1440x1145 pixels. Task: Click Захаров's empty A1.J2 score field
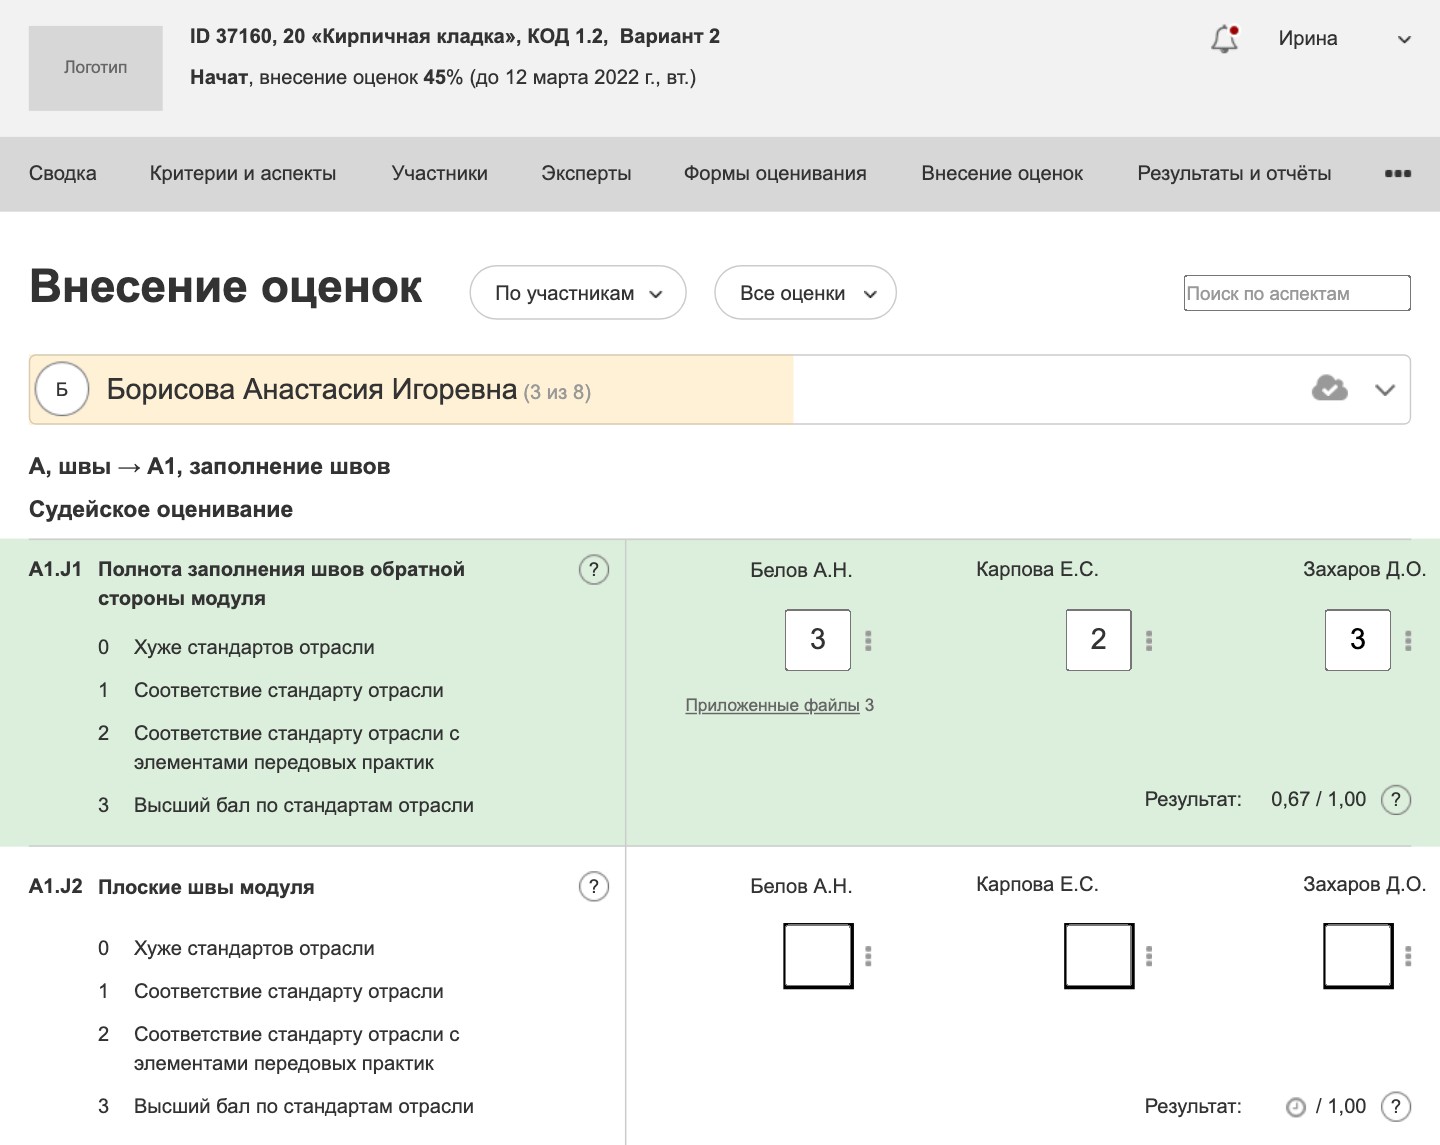1358,956
